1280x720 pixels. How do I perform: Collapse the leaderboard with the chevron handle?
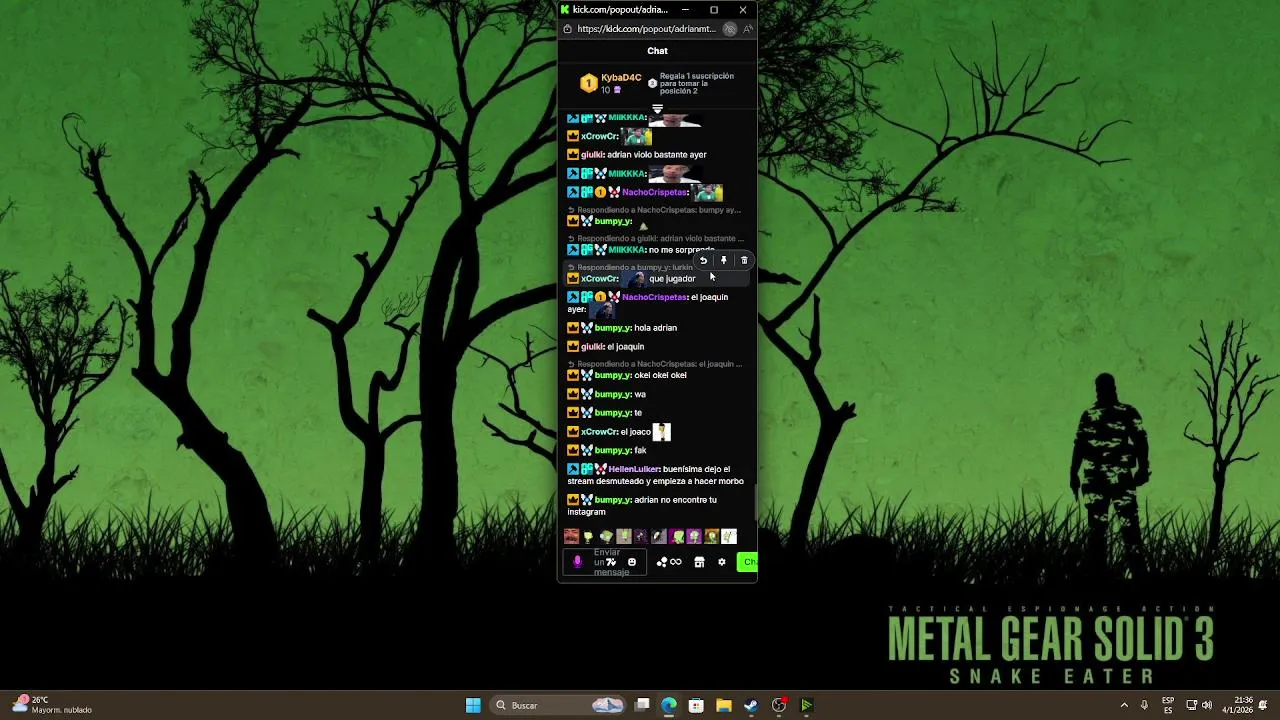tap(657, 109)
